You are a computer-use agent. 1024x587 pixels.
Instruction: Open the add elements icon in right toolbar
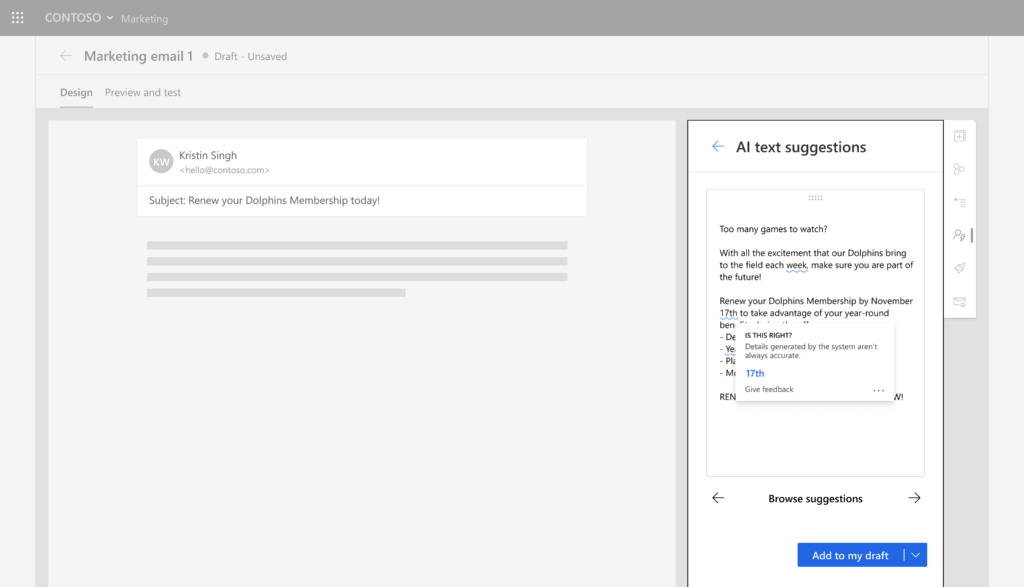[x=959, y=136]
